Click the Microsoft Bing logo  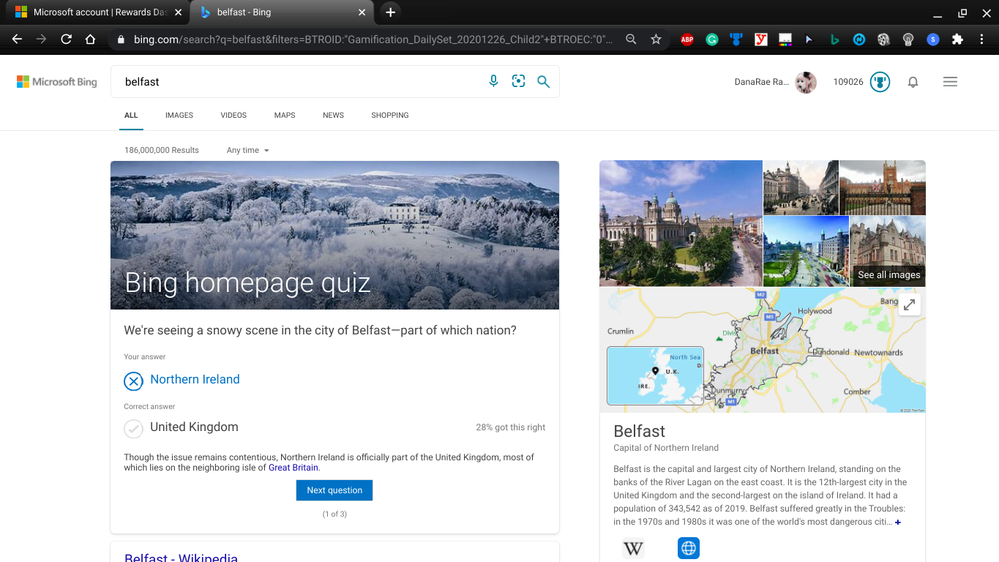coord(57,82)
